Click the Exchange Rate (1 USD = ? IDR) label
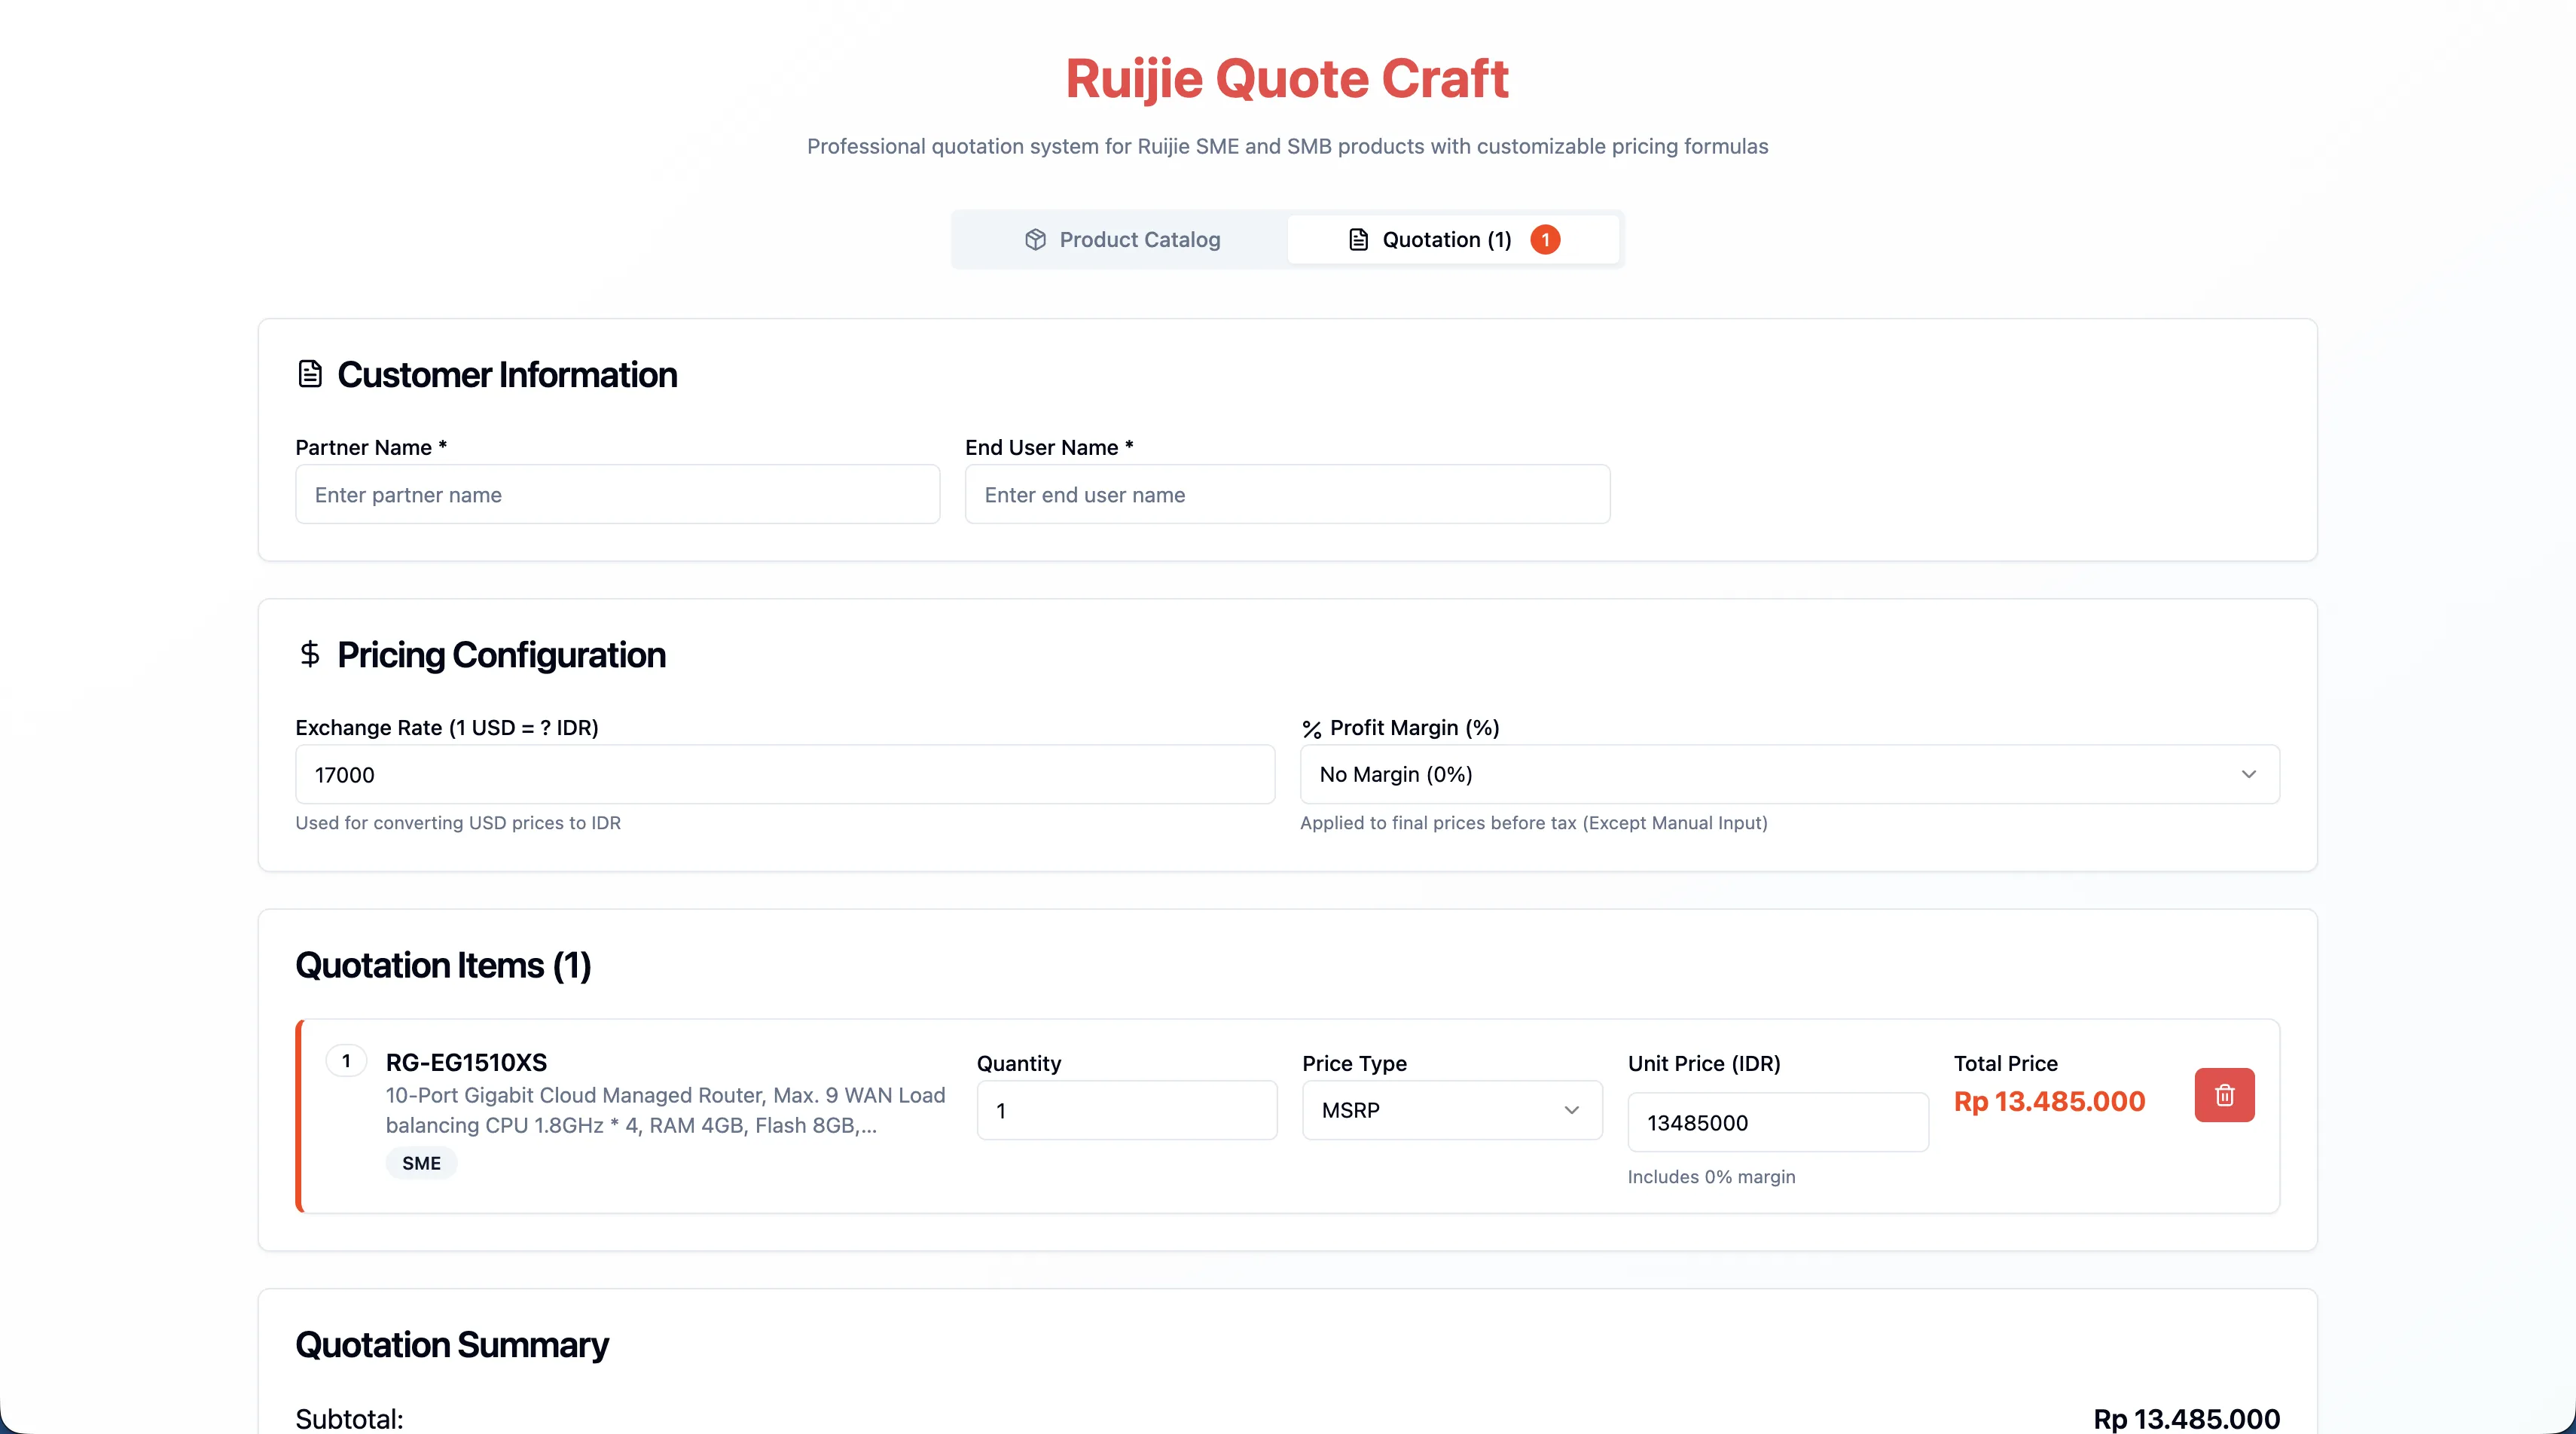Image resolution: width=2576 pixels, height=1434 pixels. tap(447, 728)
